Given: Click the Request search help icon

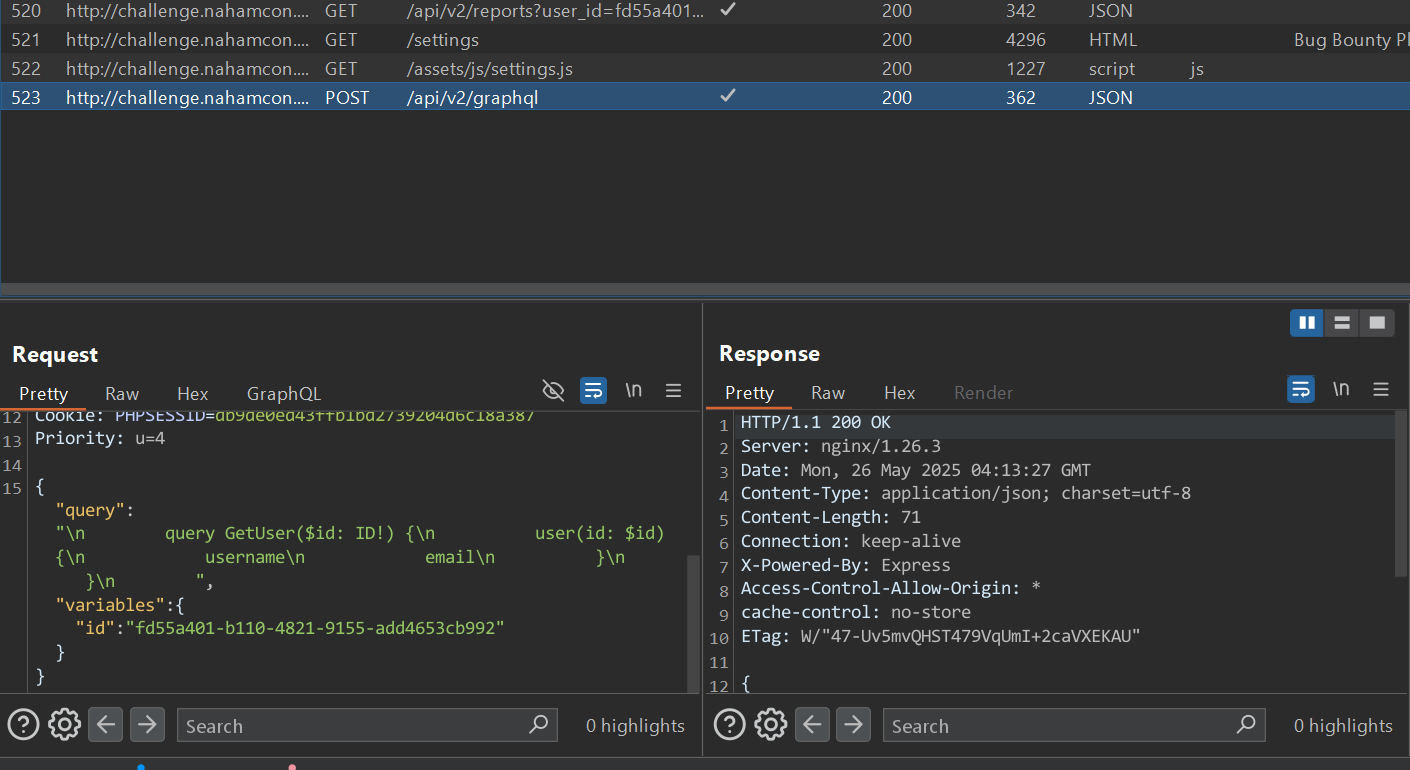Looking at the screenshot, I should pos(23,724).
